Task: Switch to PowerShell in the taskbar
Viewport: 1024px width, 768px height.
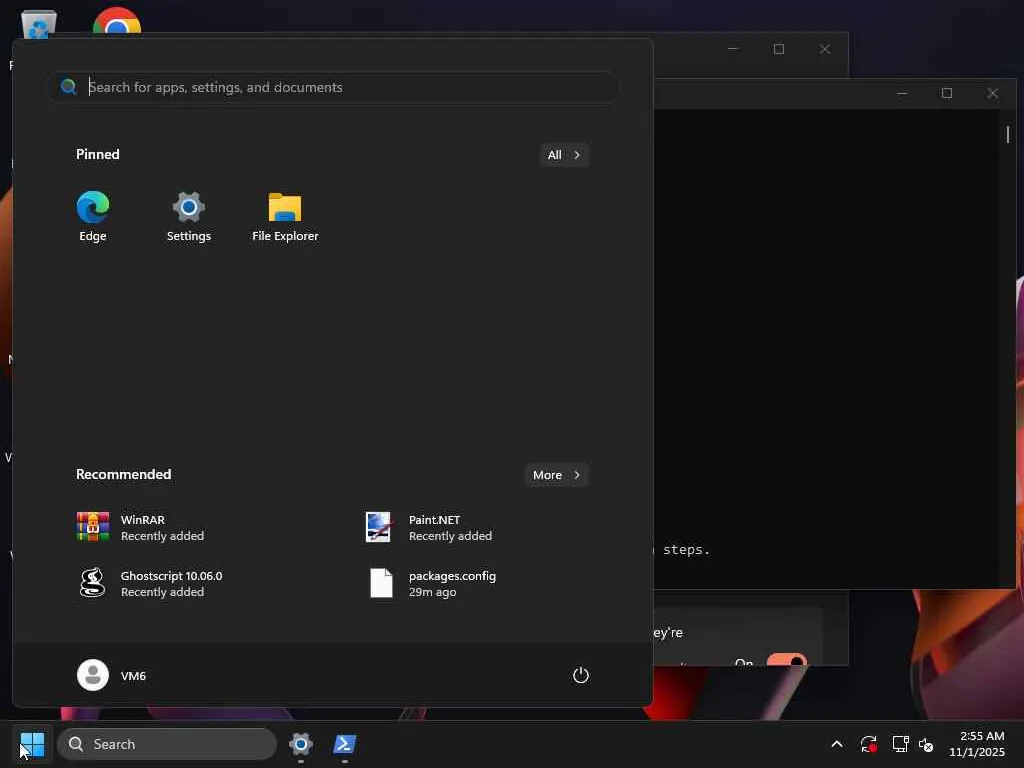Action: click(344, 744)
